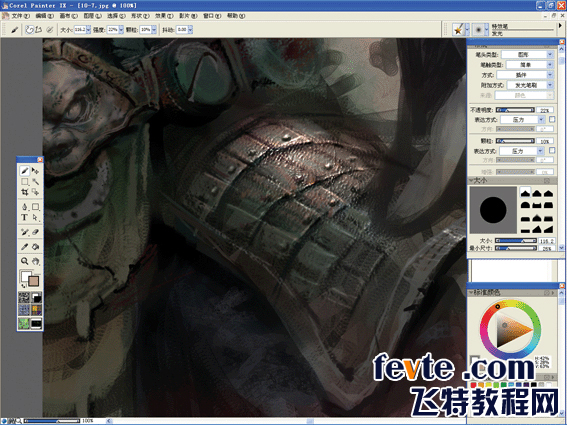Select the Text tool

(x=25, y=217)
